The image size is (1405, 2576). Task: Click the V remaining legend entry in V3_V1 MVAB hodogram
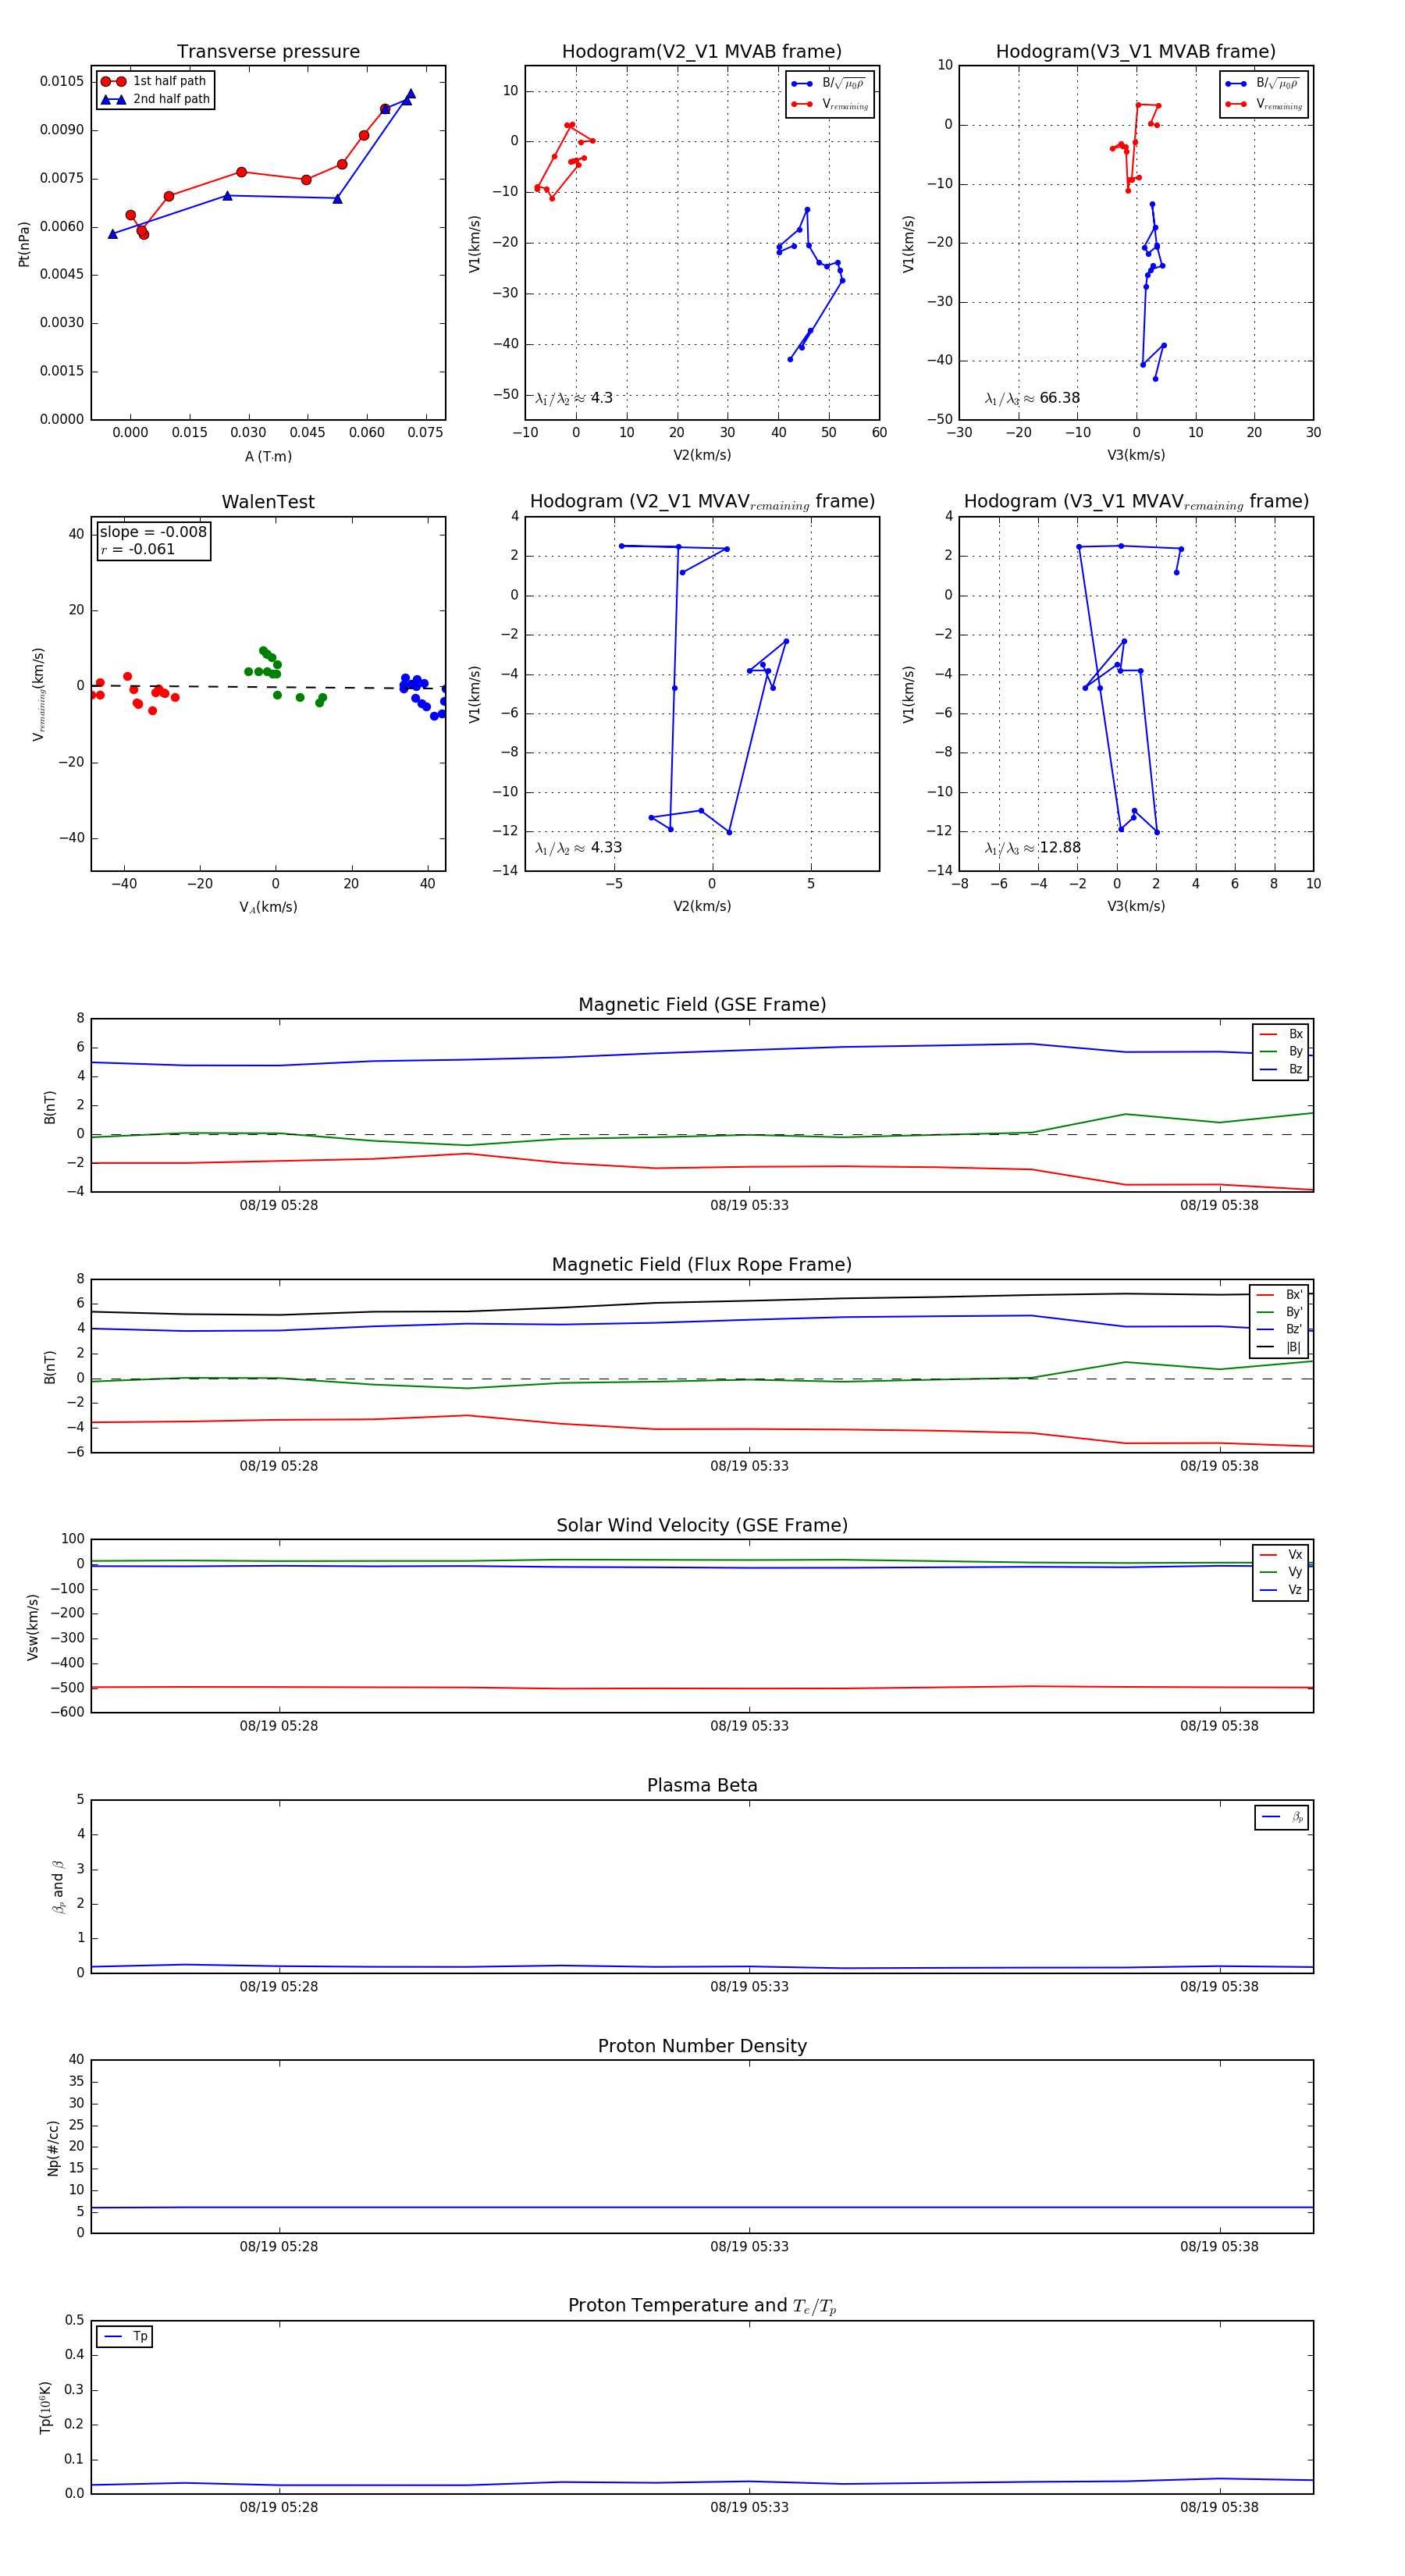coord(1263,104)
